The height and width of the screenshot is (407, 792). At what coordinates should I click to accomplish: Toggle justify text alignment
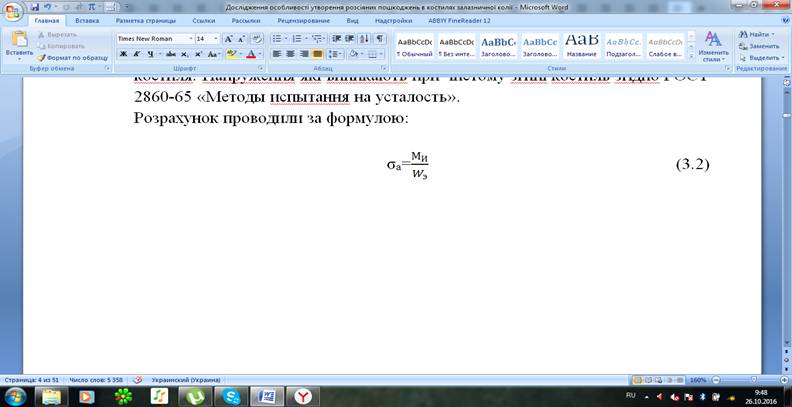tap(318, 54)
